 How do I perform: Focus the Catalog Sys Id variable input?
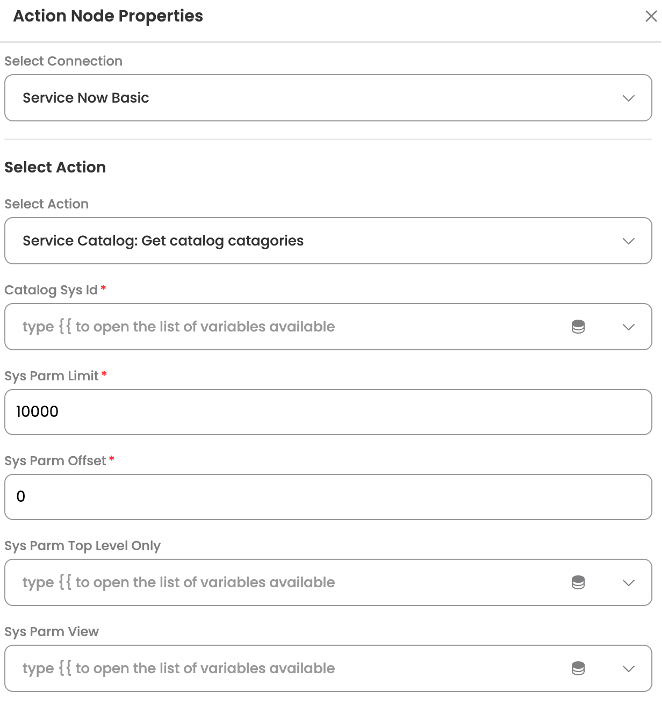[280, 327]
